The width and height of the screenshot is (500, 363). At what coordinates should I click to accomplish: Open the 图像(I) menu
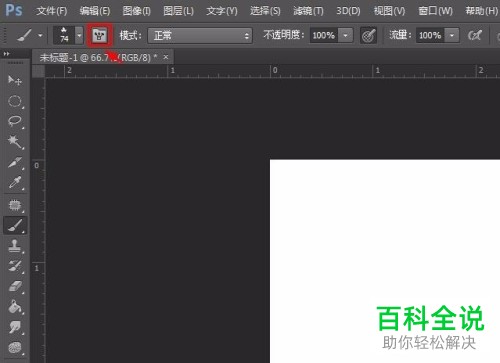pyautogui.click(x=137, y=11)
